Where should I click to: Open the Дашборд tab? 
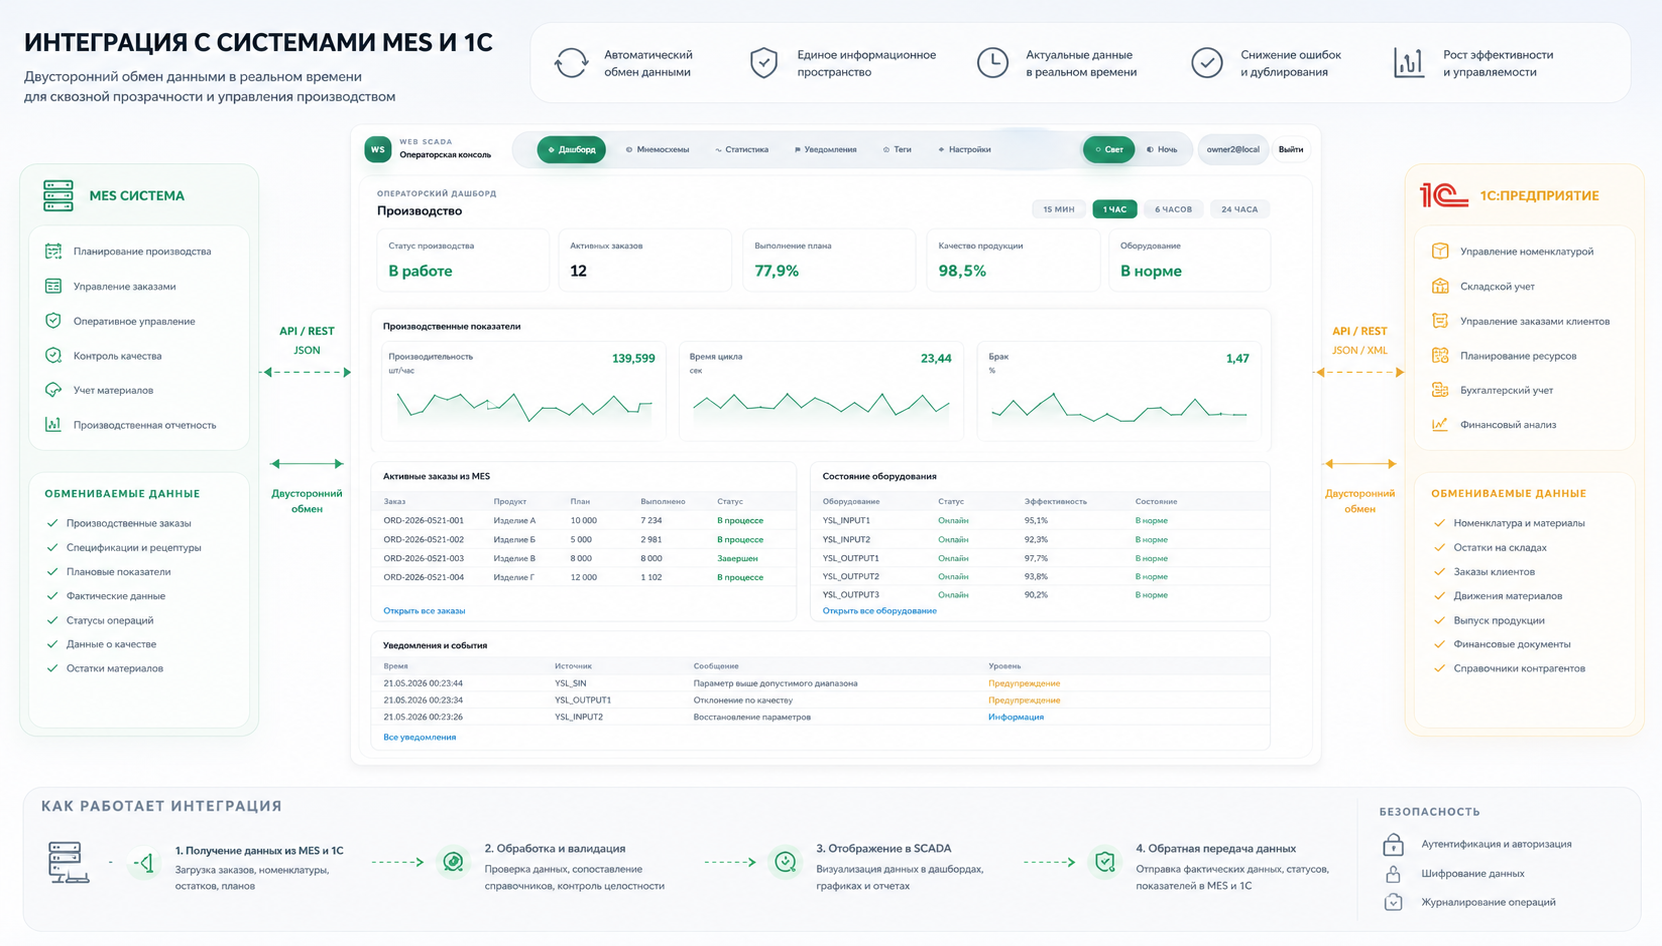pos(571,149)
